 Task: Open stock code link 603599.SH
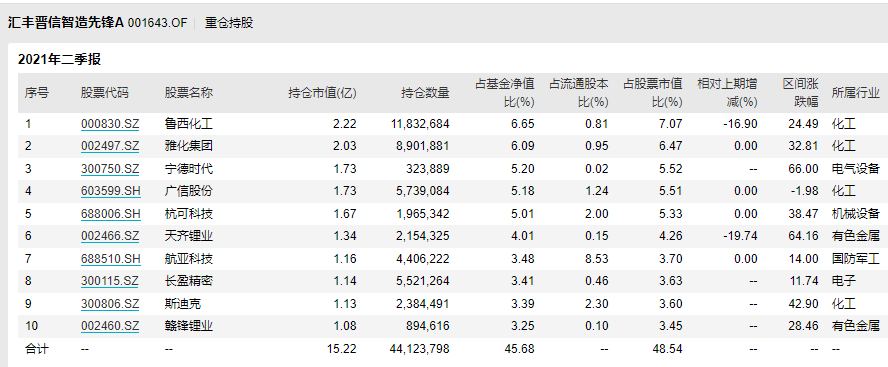(110, 191)
